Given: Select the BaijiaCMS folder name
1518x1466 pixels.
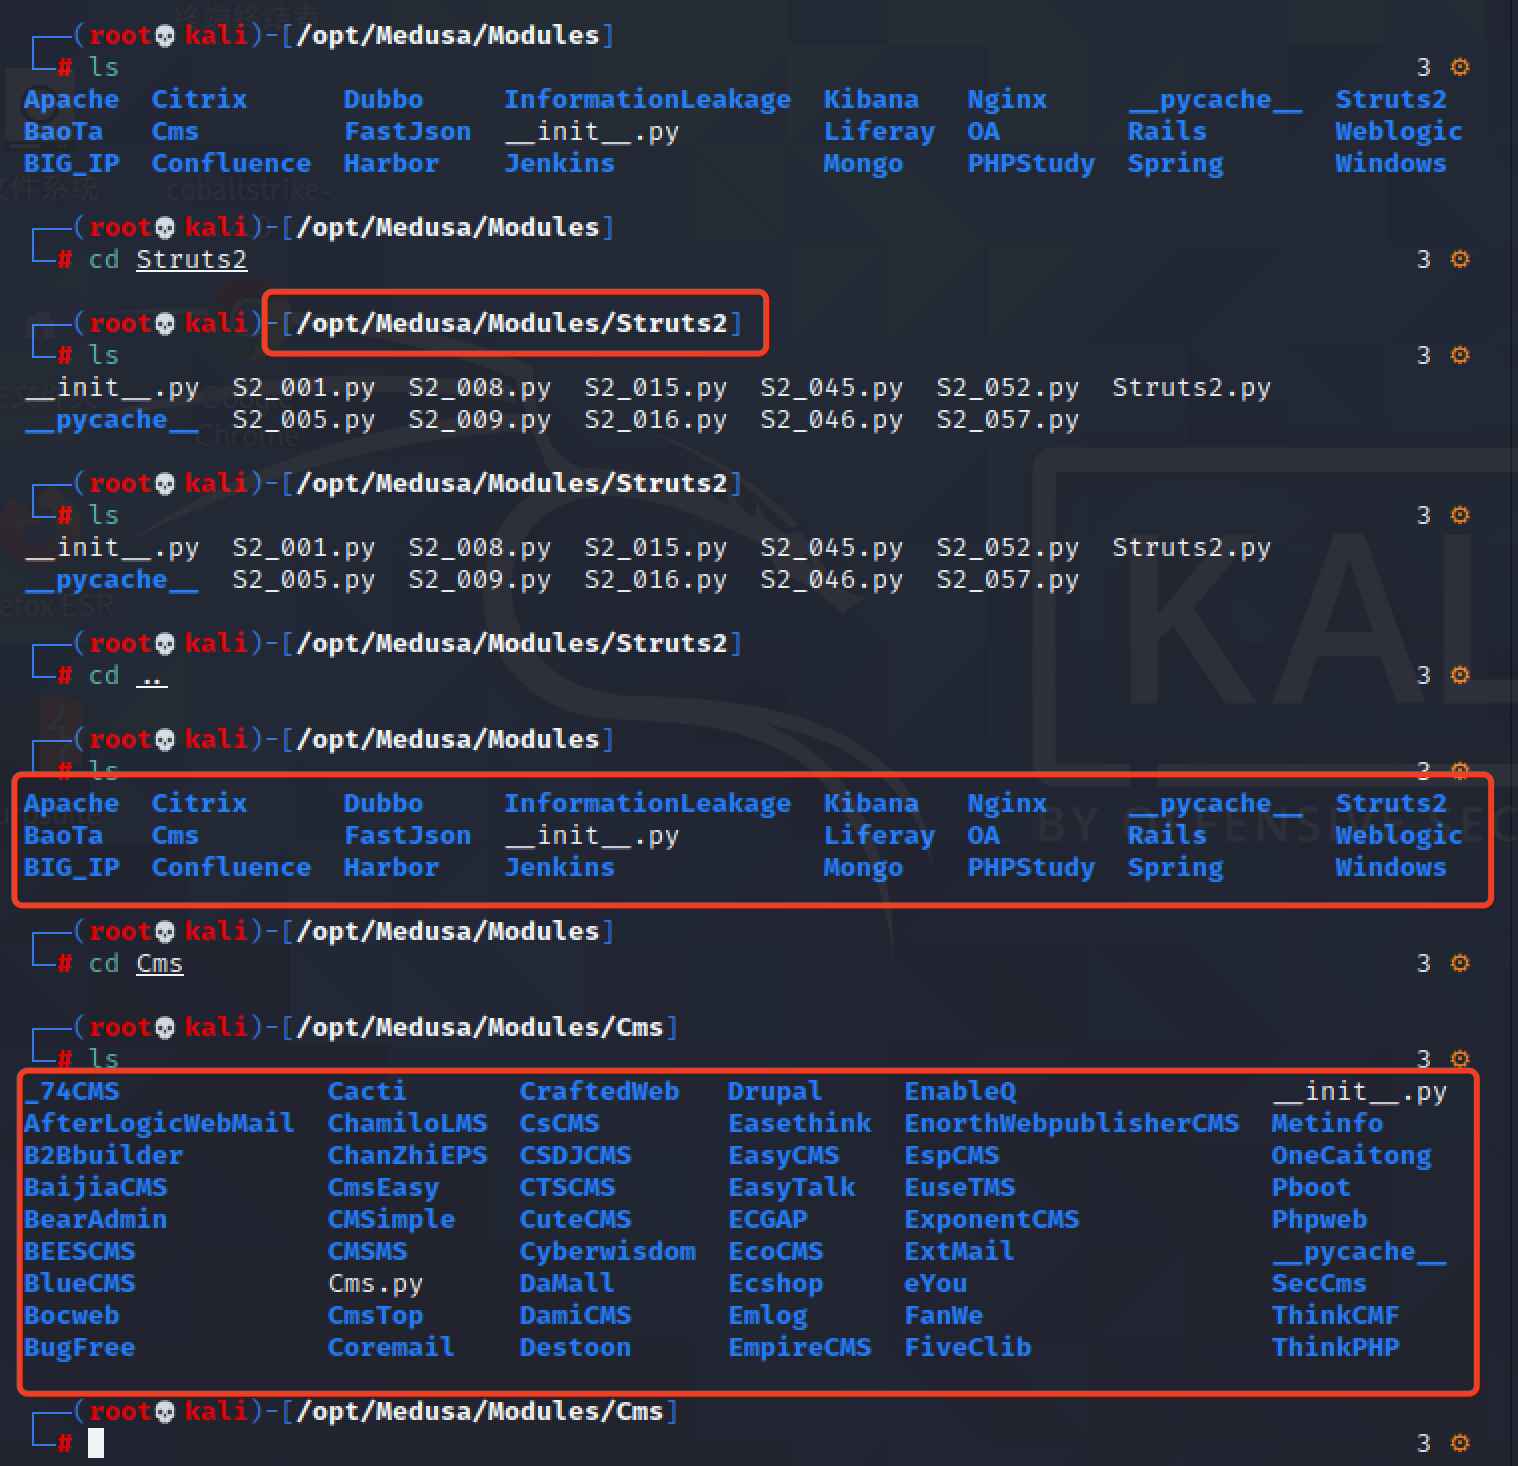Looking at the screenshot, I should click(x=95, y=1188).
